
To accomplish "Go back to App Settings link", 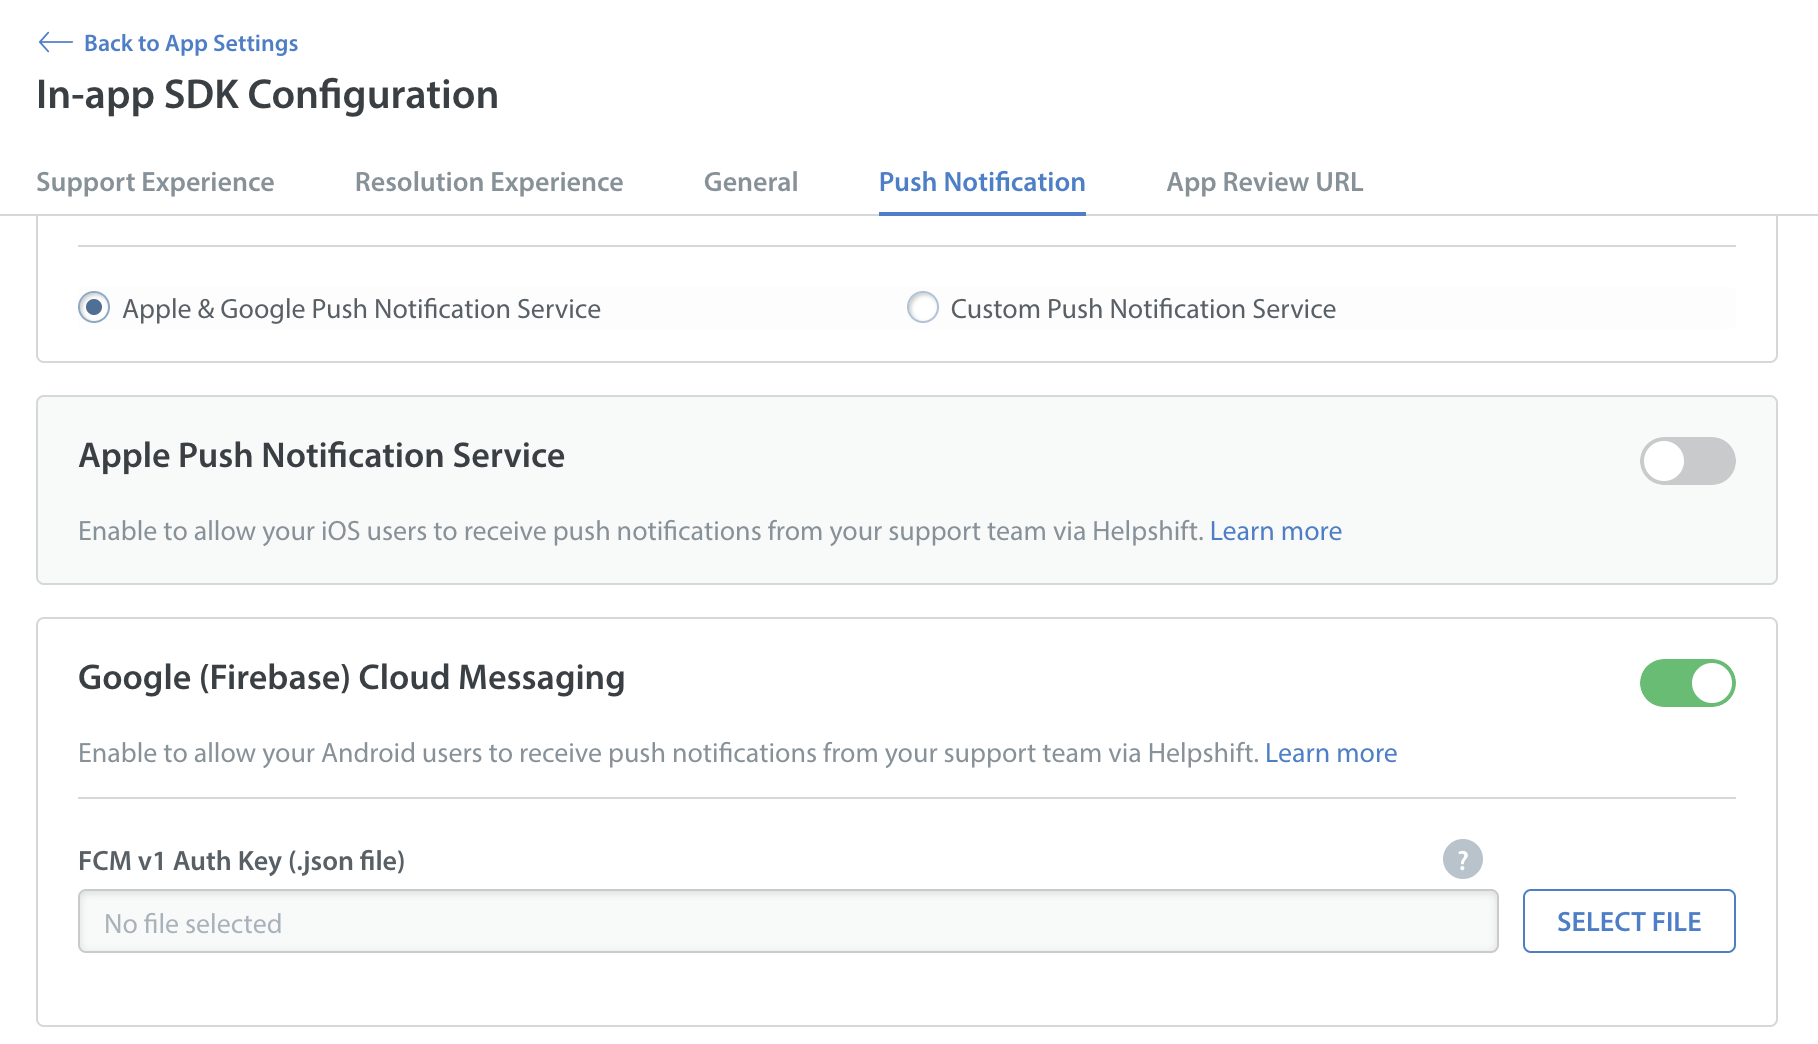I will click(x=191, y=43).
